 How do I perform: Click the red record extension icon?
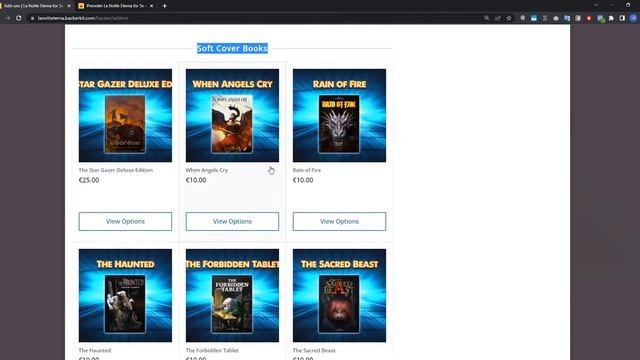coord(589,18)
